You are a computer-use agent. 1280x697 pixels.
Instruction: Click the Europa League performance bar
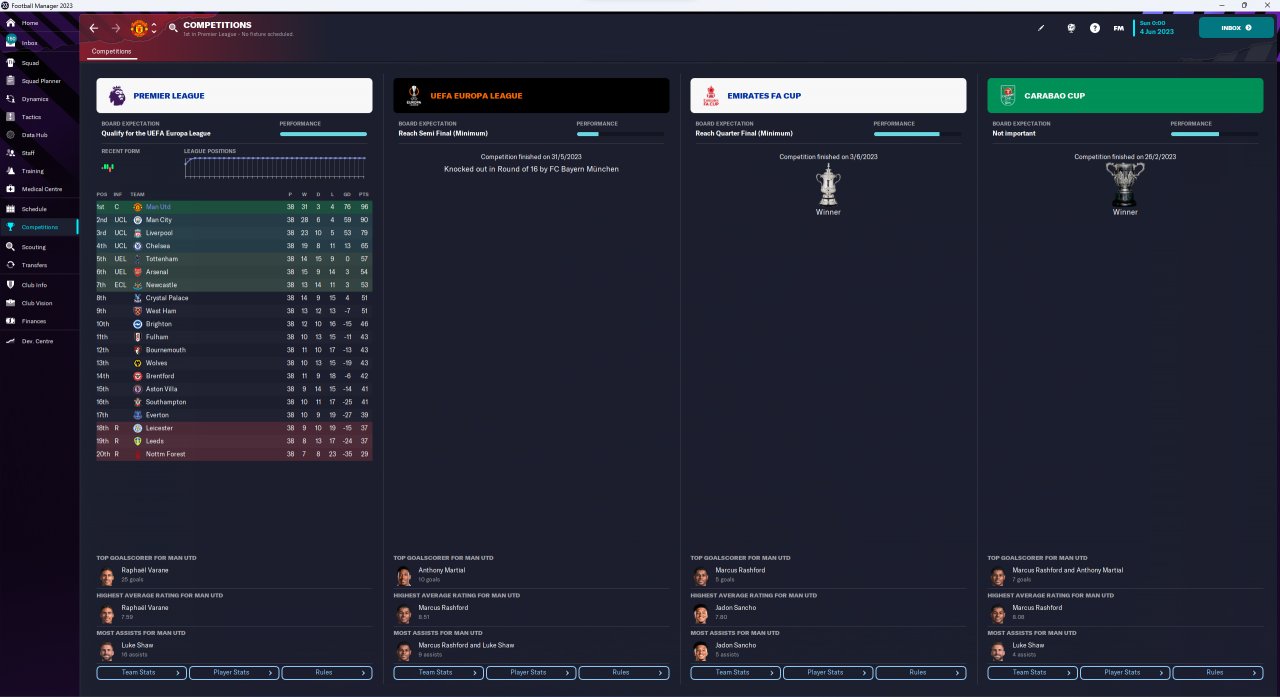pos(620,133)
